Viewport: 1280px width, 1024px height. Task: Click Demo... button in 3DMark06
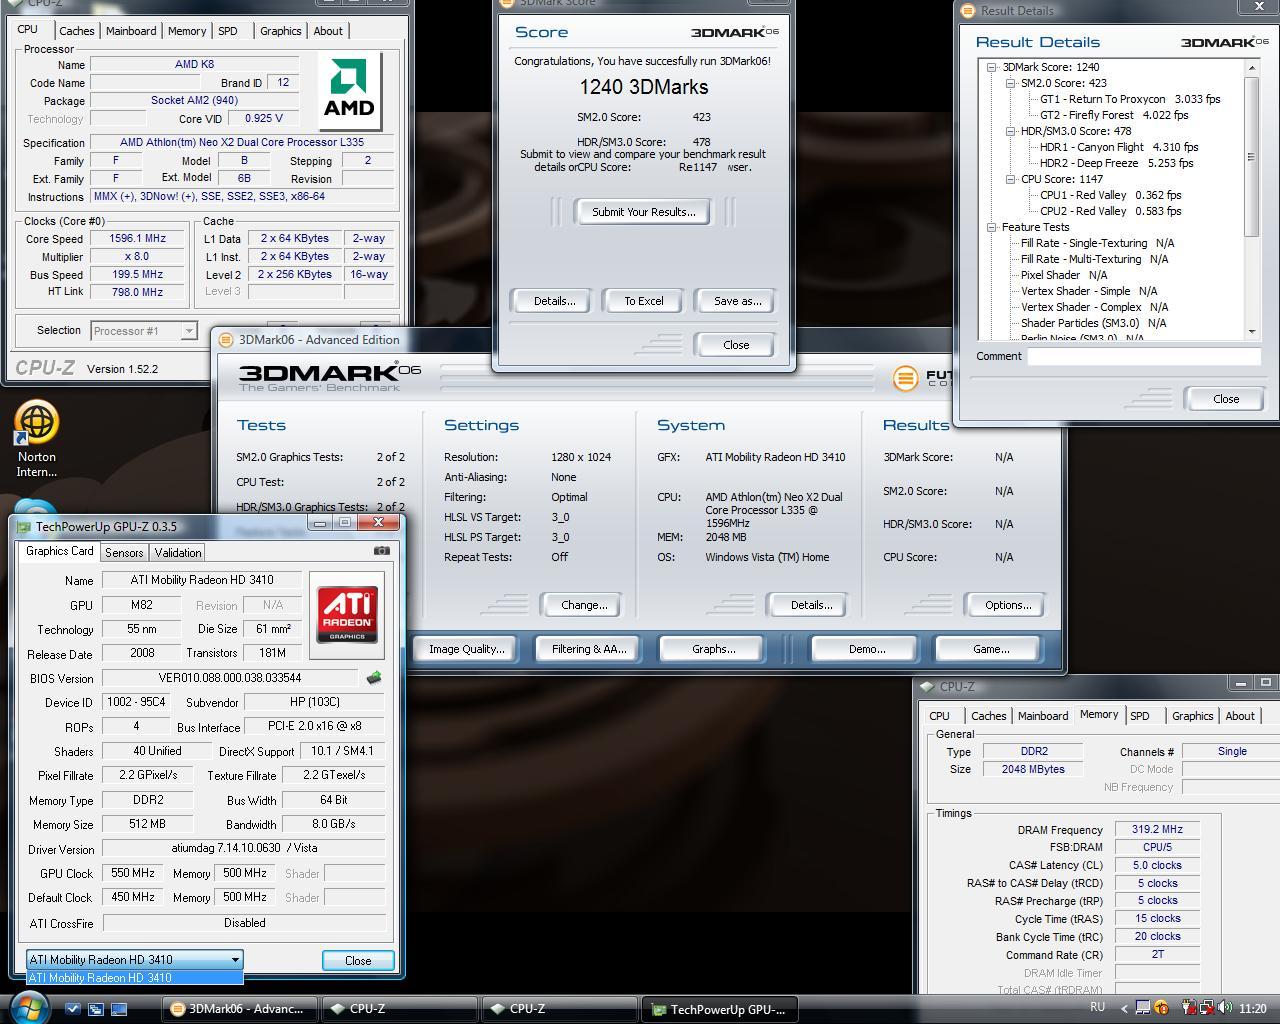click(866, 649)
